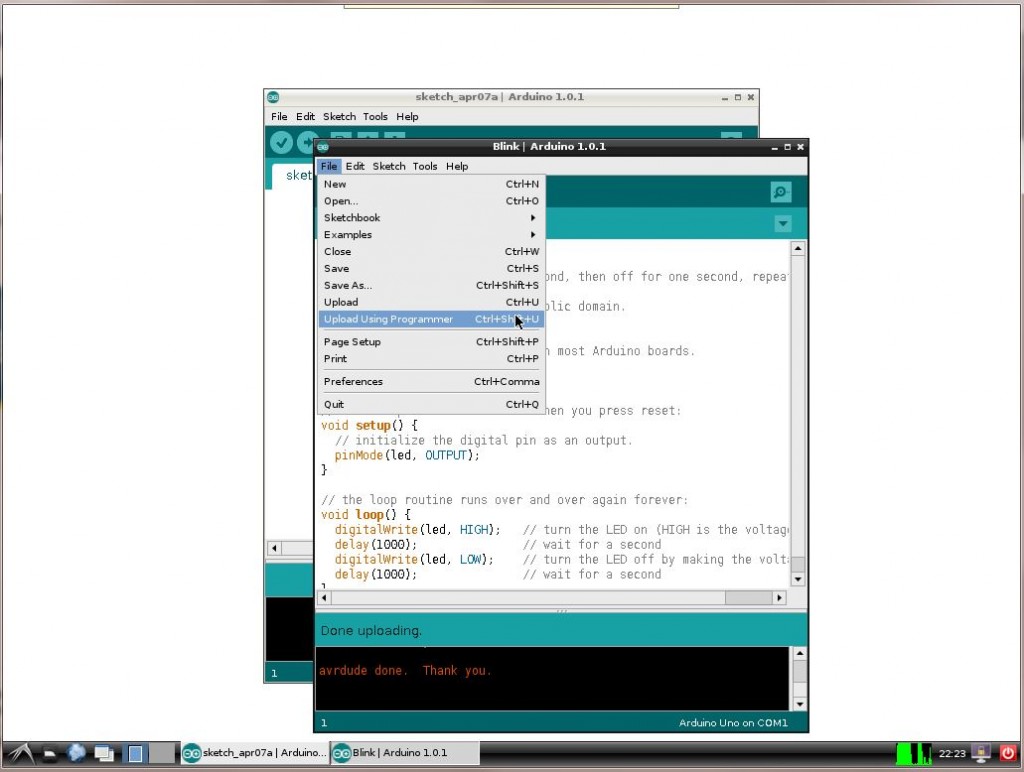This screenshot has width=1024, height=772.
Task: Click the left scroll arrow in sketch_apr07a window
Action: 274,548
